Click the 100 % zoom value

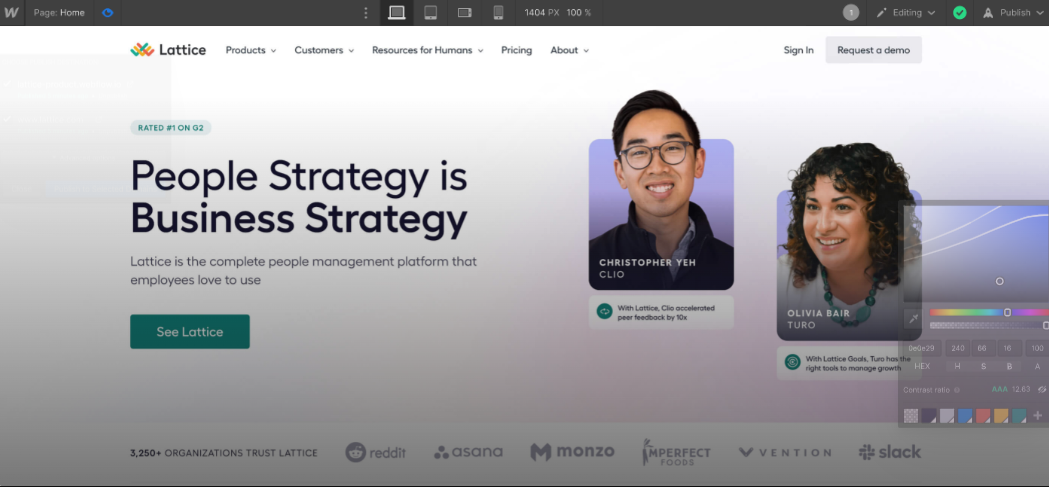(x=579, y=13)
